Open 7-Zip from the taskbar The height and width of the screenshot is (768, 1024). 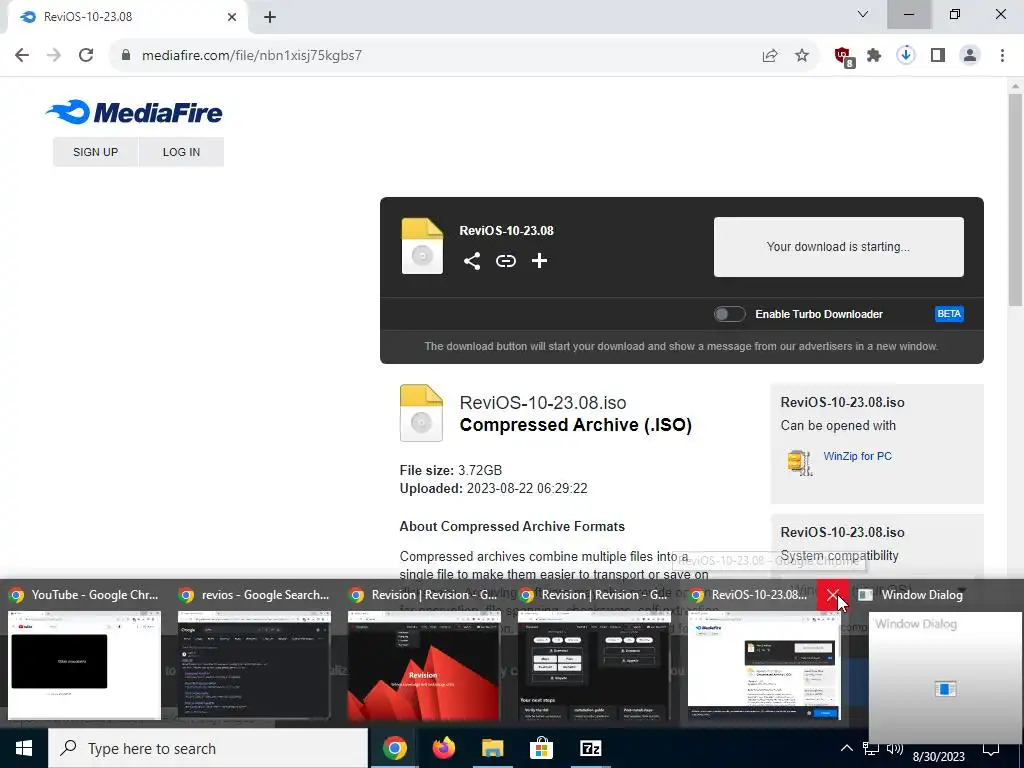pos(590,748)
